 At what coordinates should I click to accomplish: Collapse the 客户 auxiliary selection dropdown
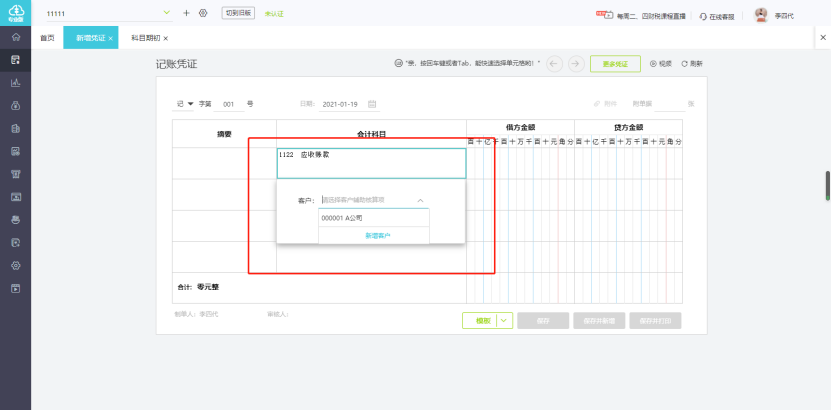[420, 200]
